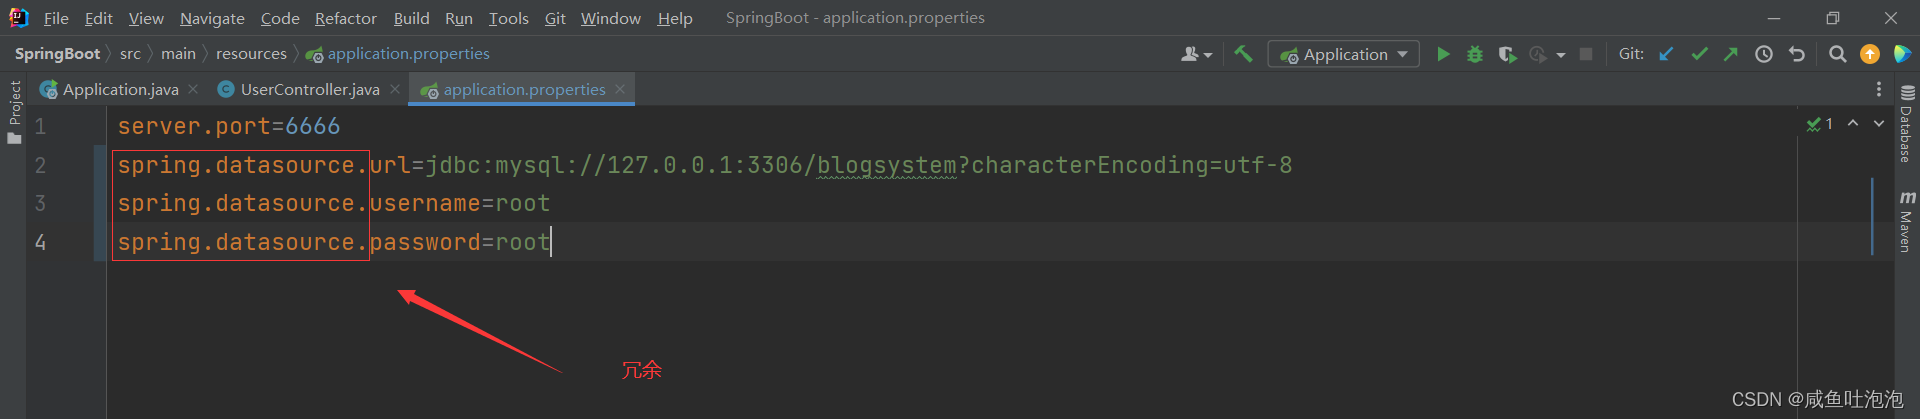Toggle the Project tool window
The width and height of the screenshot is (1920, 419).
coord(15,110)
